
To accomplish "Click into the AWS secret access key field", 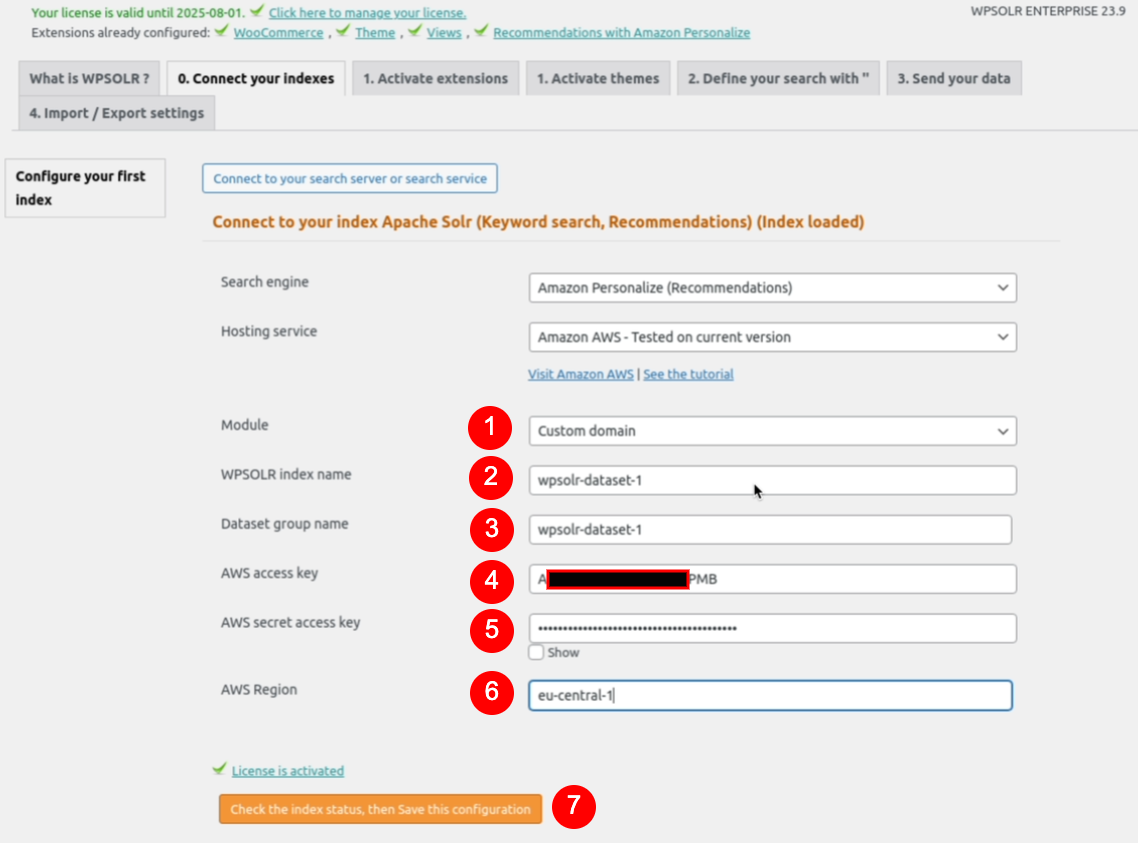I will (x=772, y=628).
